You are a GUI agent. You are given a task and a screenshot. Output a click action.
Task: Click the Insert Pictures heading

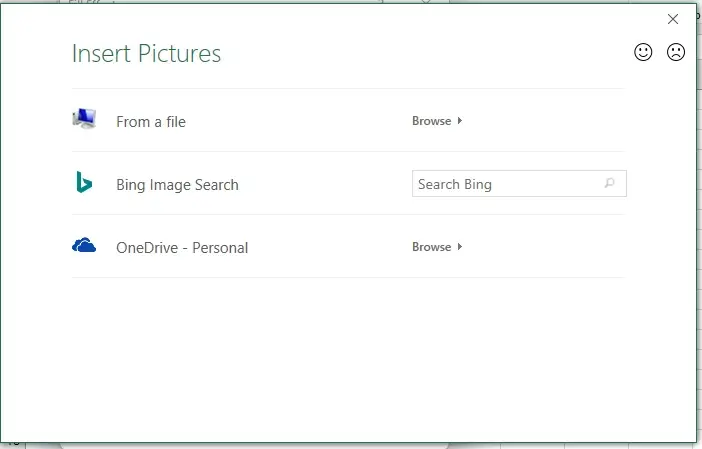tap(146, 54)
